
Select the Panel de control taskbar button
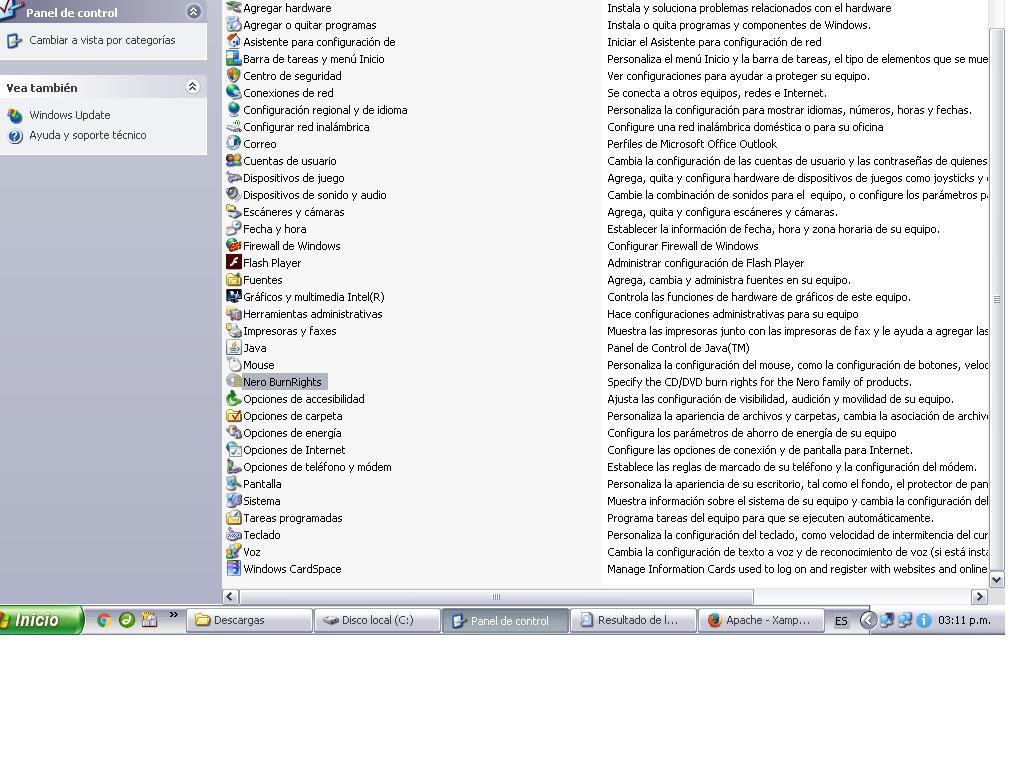click(505, 620)
